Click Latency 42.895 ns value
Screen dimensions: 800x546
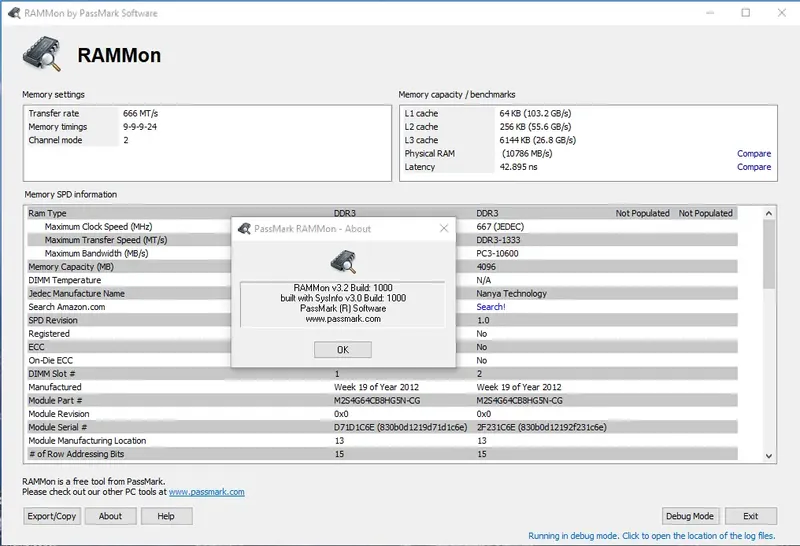(518, 167)
